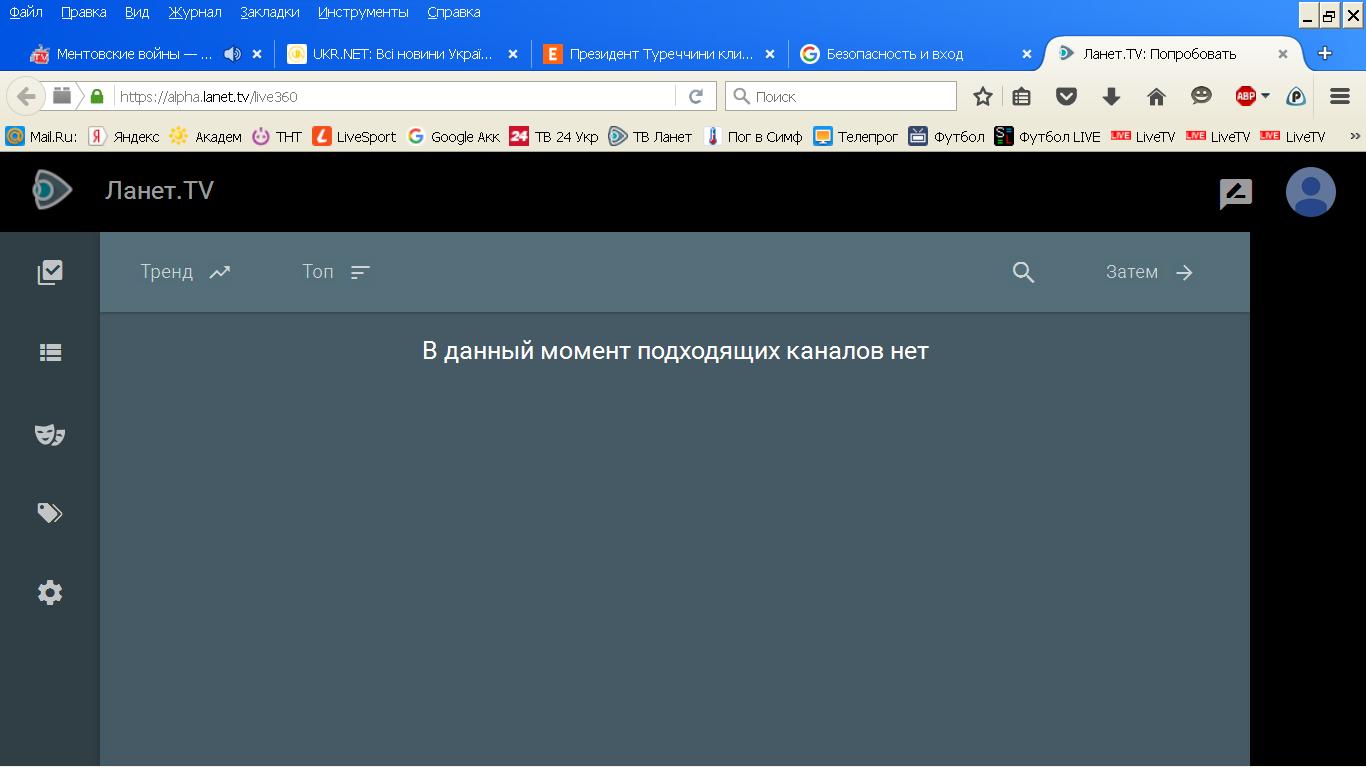The image size is (1366, 768).
Task: Open the Закладки menu
Action: 269,12
